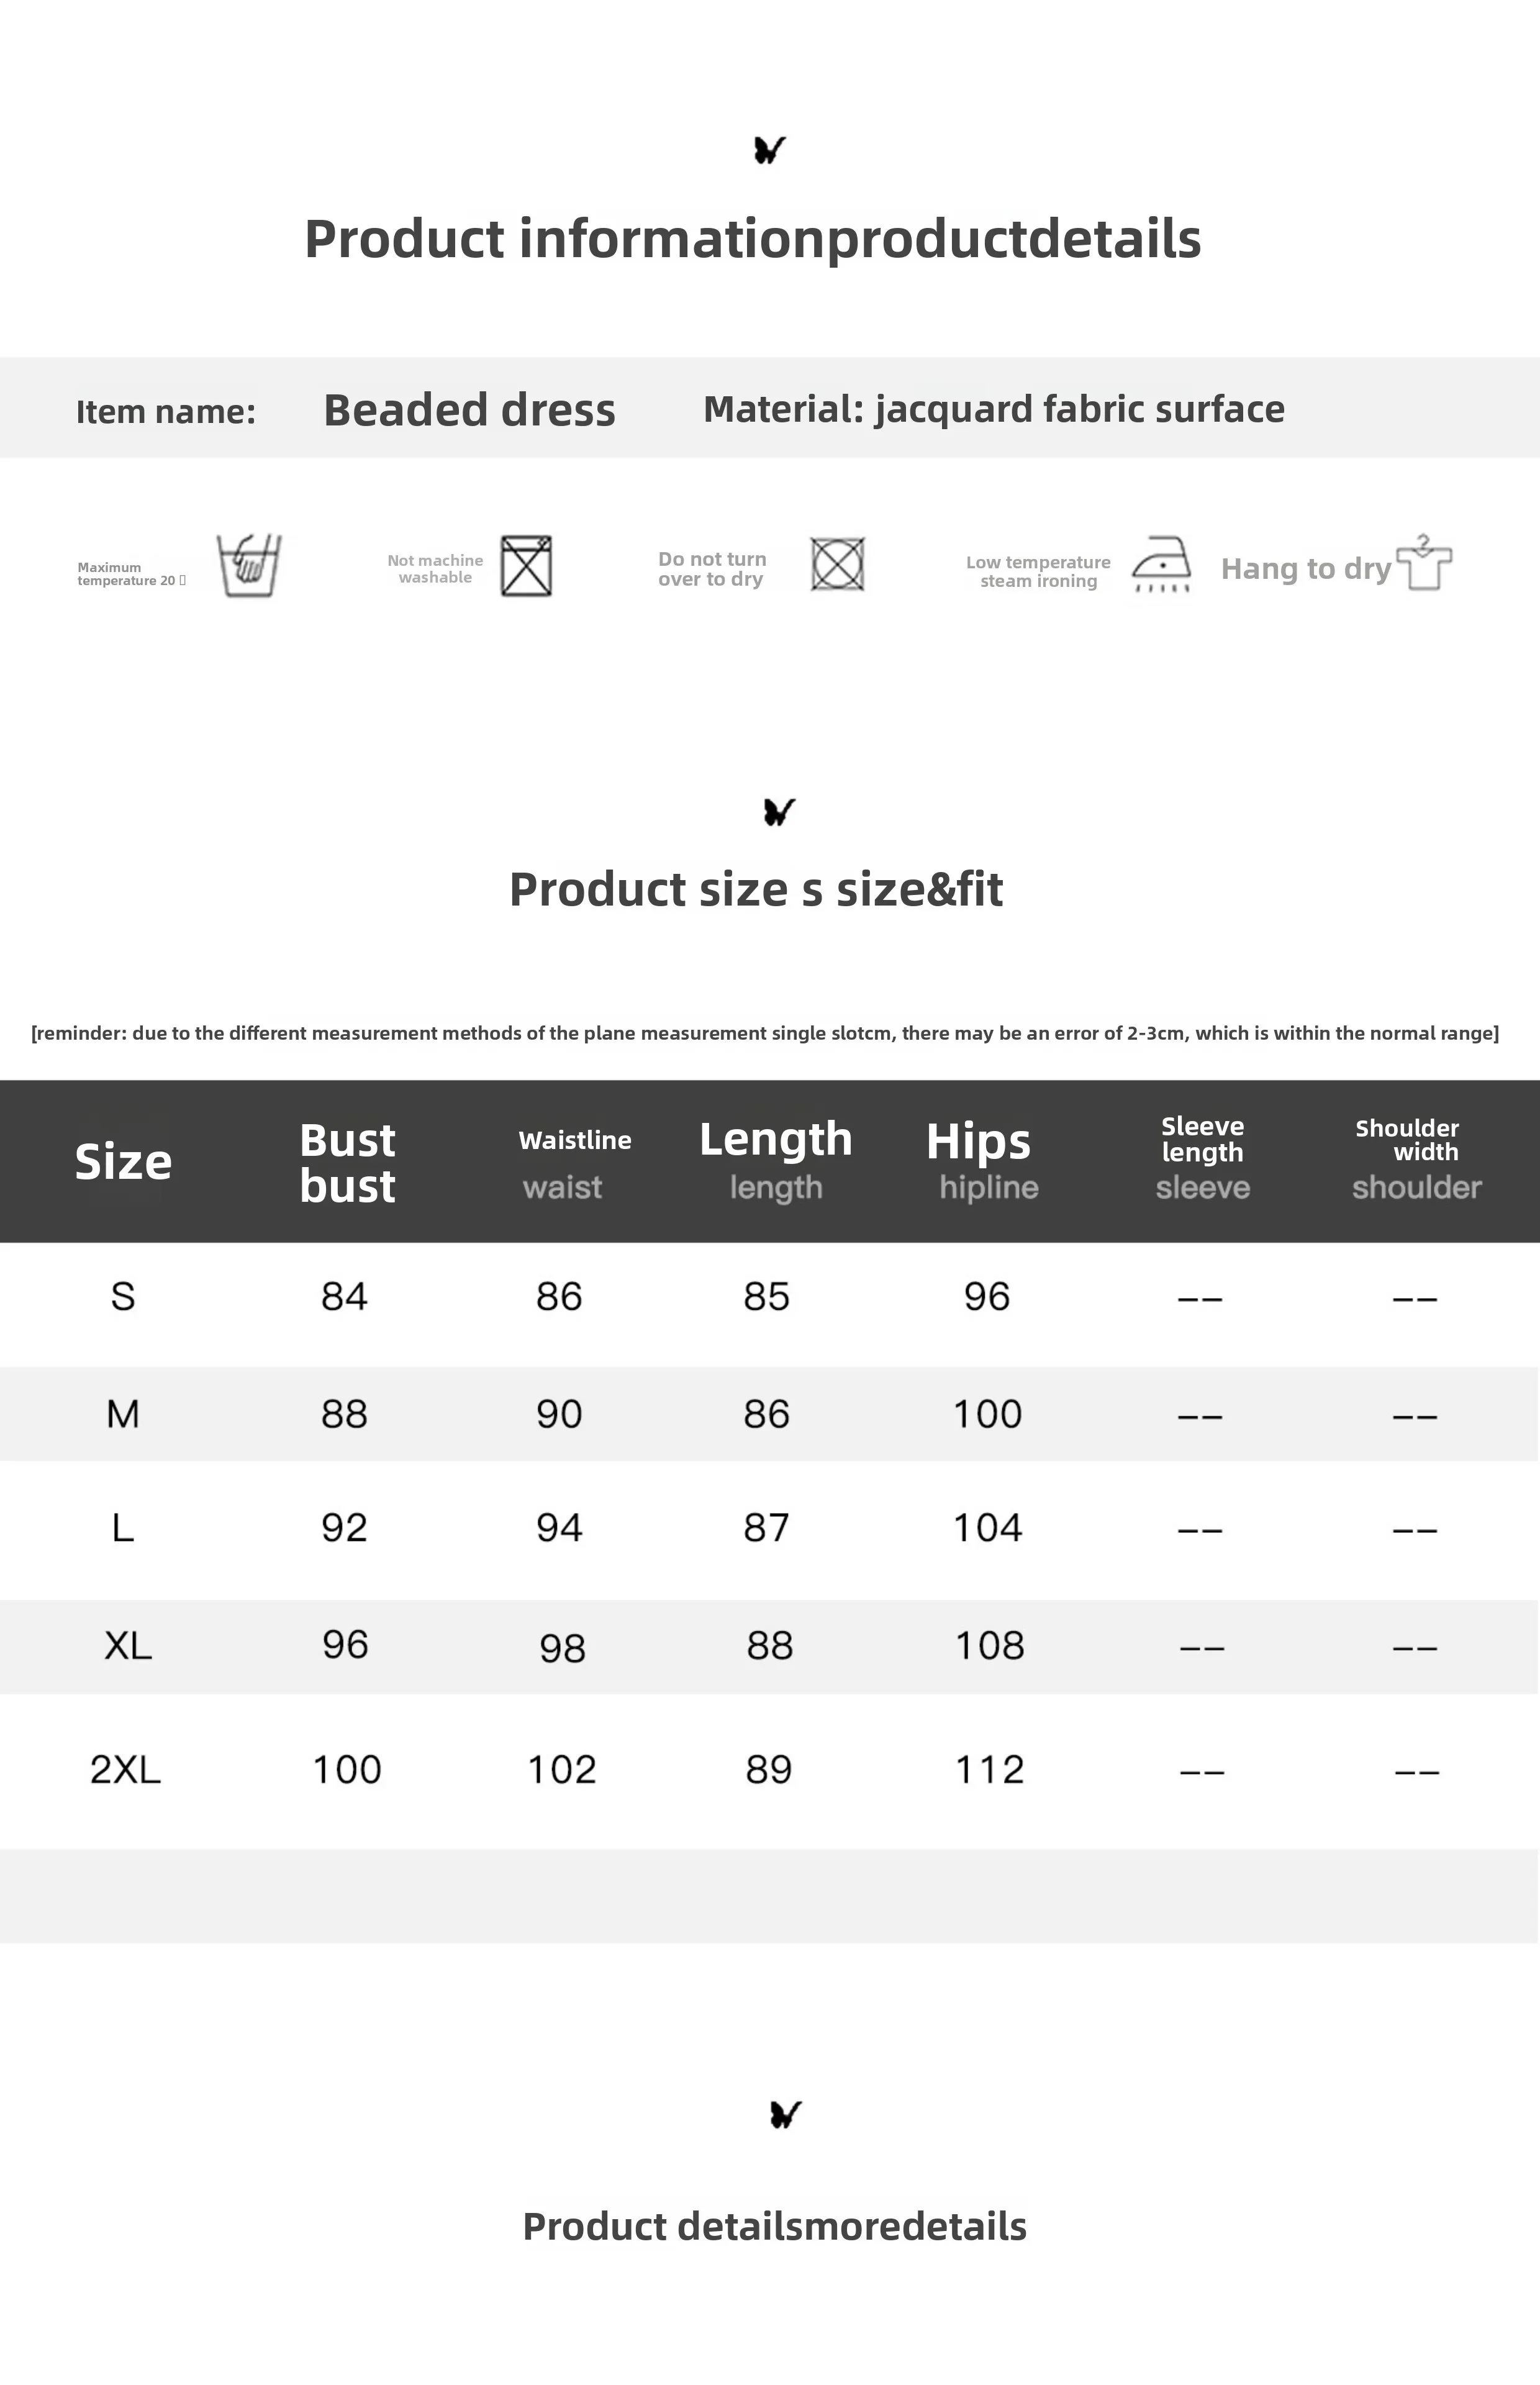Click the M size hips value 100
Screen dimensions: 1540x2385
point(987,1414)
